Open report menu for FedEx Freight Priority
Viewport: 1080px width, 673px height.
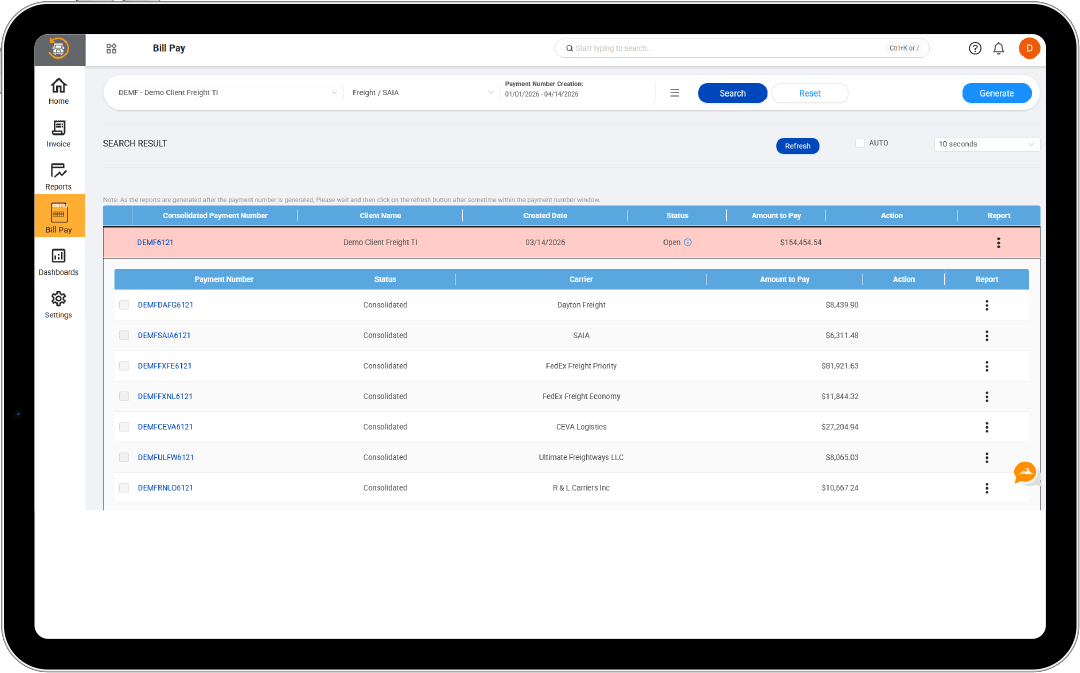986,366
